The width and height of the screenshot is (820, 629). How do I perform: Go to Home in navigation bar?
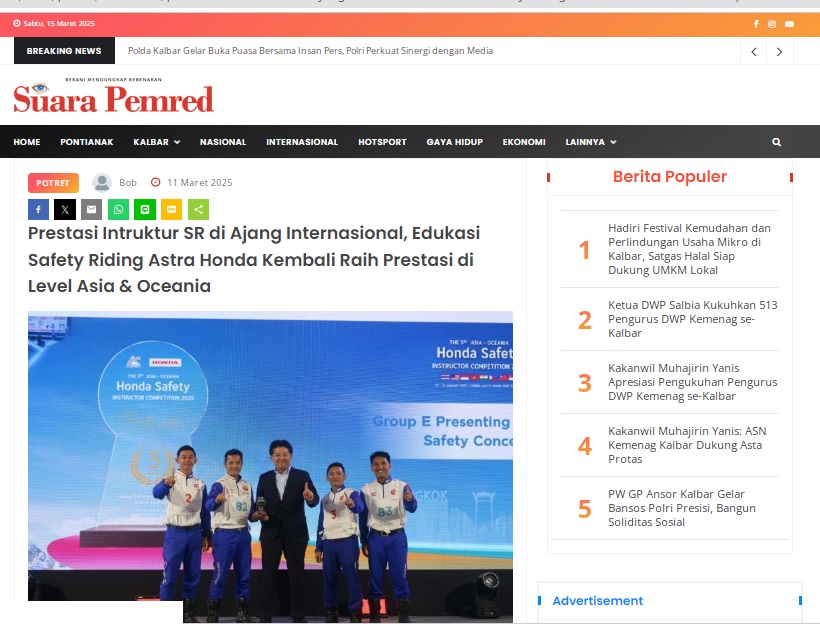click(x=27, y=142)
